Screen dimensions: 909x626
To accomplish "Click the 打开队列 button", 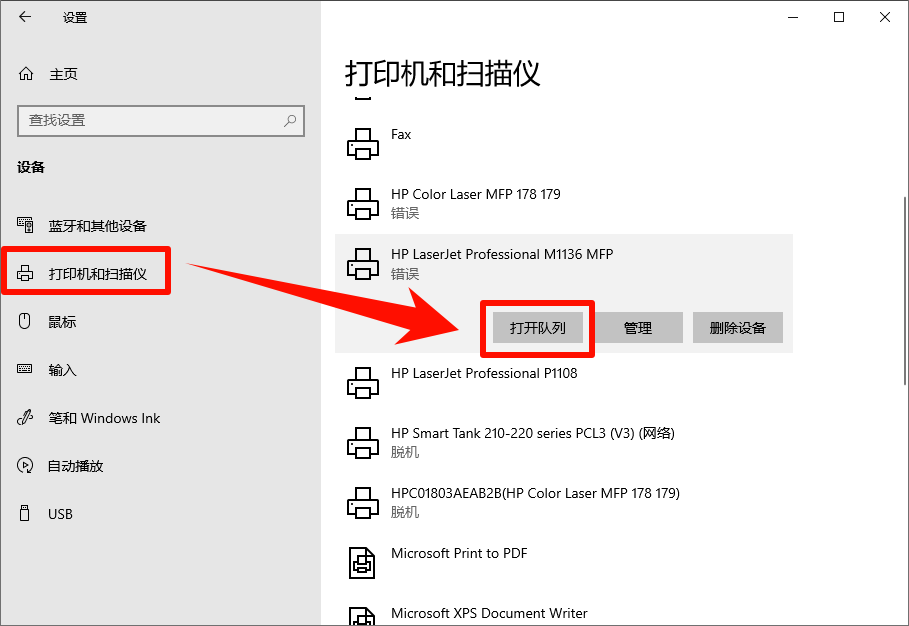I will [537, 327].
